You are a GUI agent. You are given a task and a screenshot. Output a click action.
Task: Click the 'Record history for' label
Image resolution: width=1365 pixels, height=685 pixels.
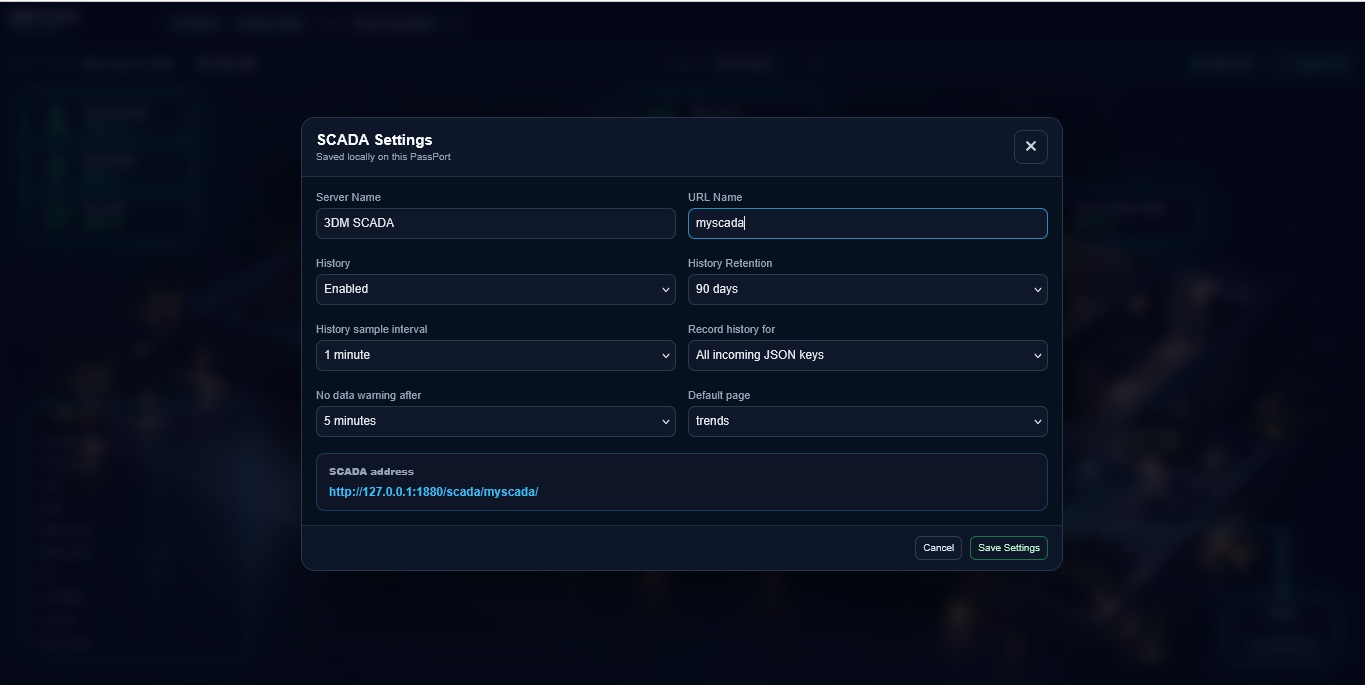pyautogui.click(x=731, y=329)
